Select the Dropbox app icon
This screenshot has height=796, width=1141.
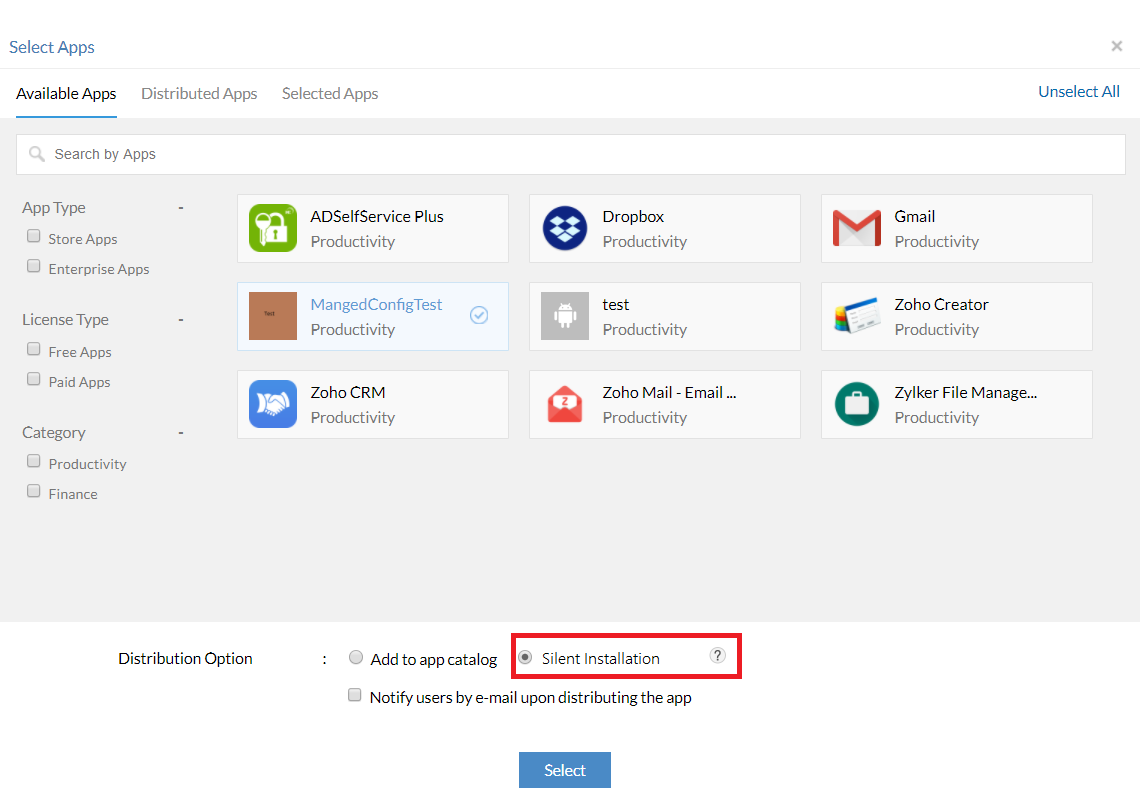[x=564, y=228]
